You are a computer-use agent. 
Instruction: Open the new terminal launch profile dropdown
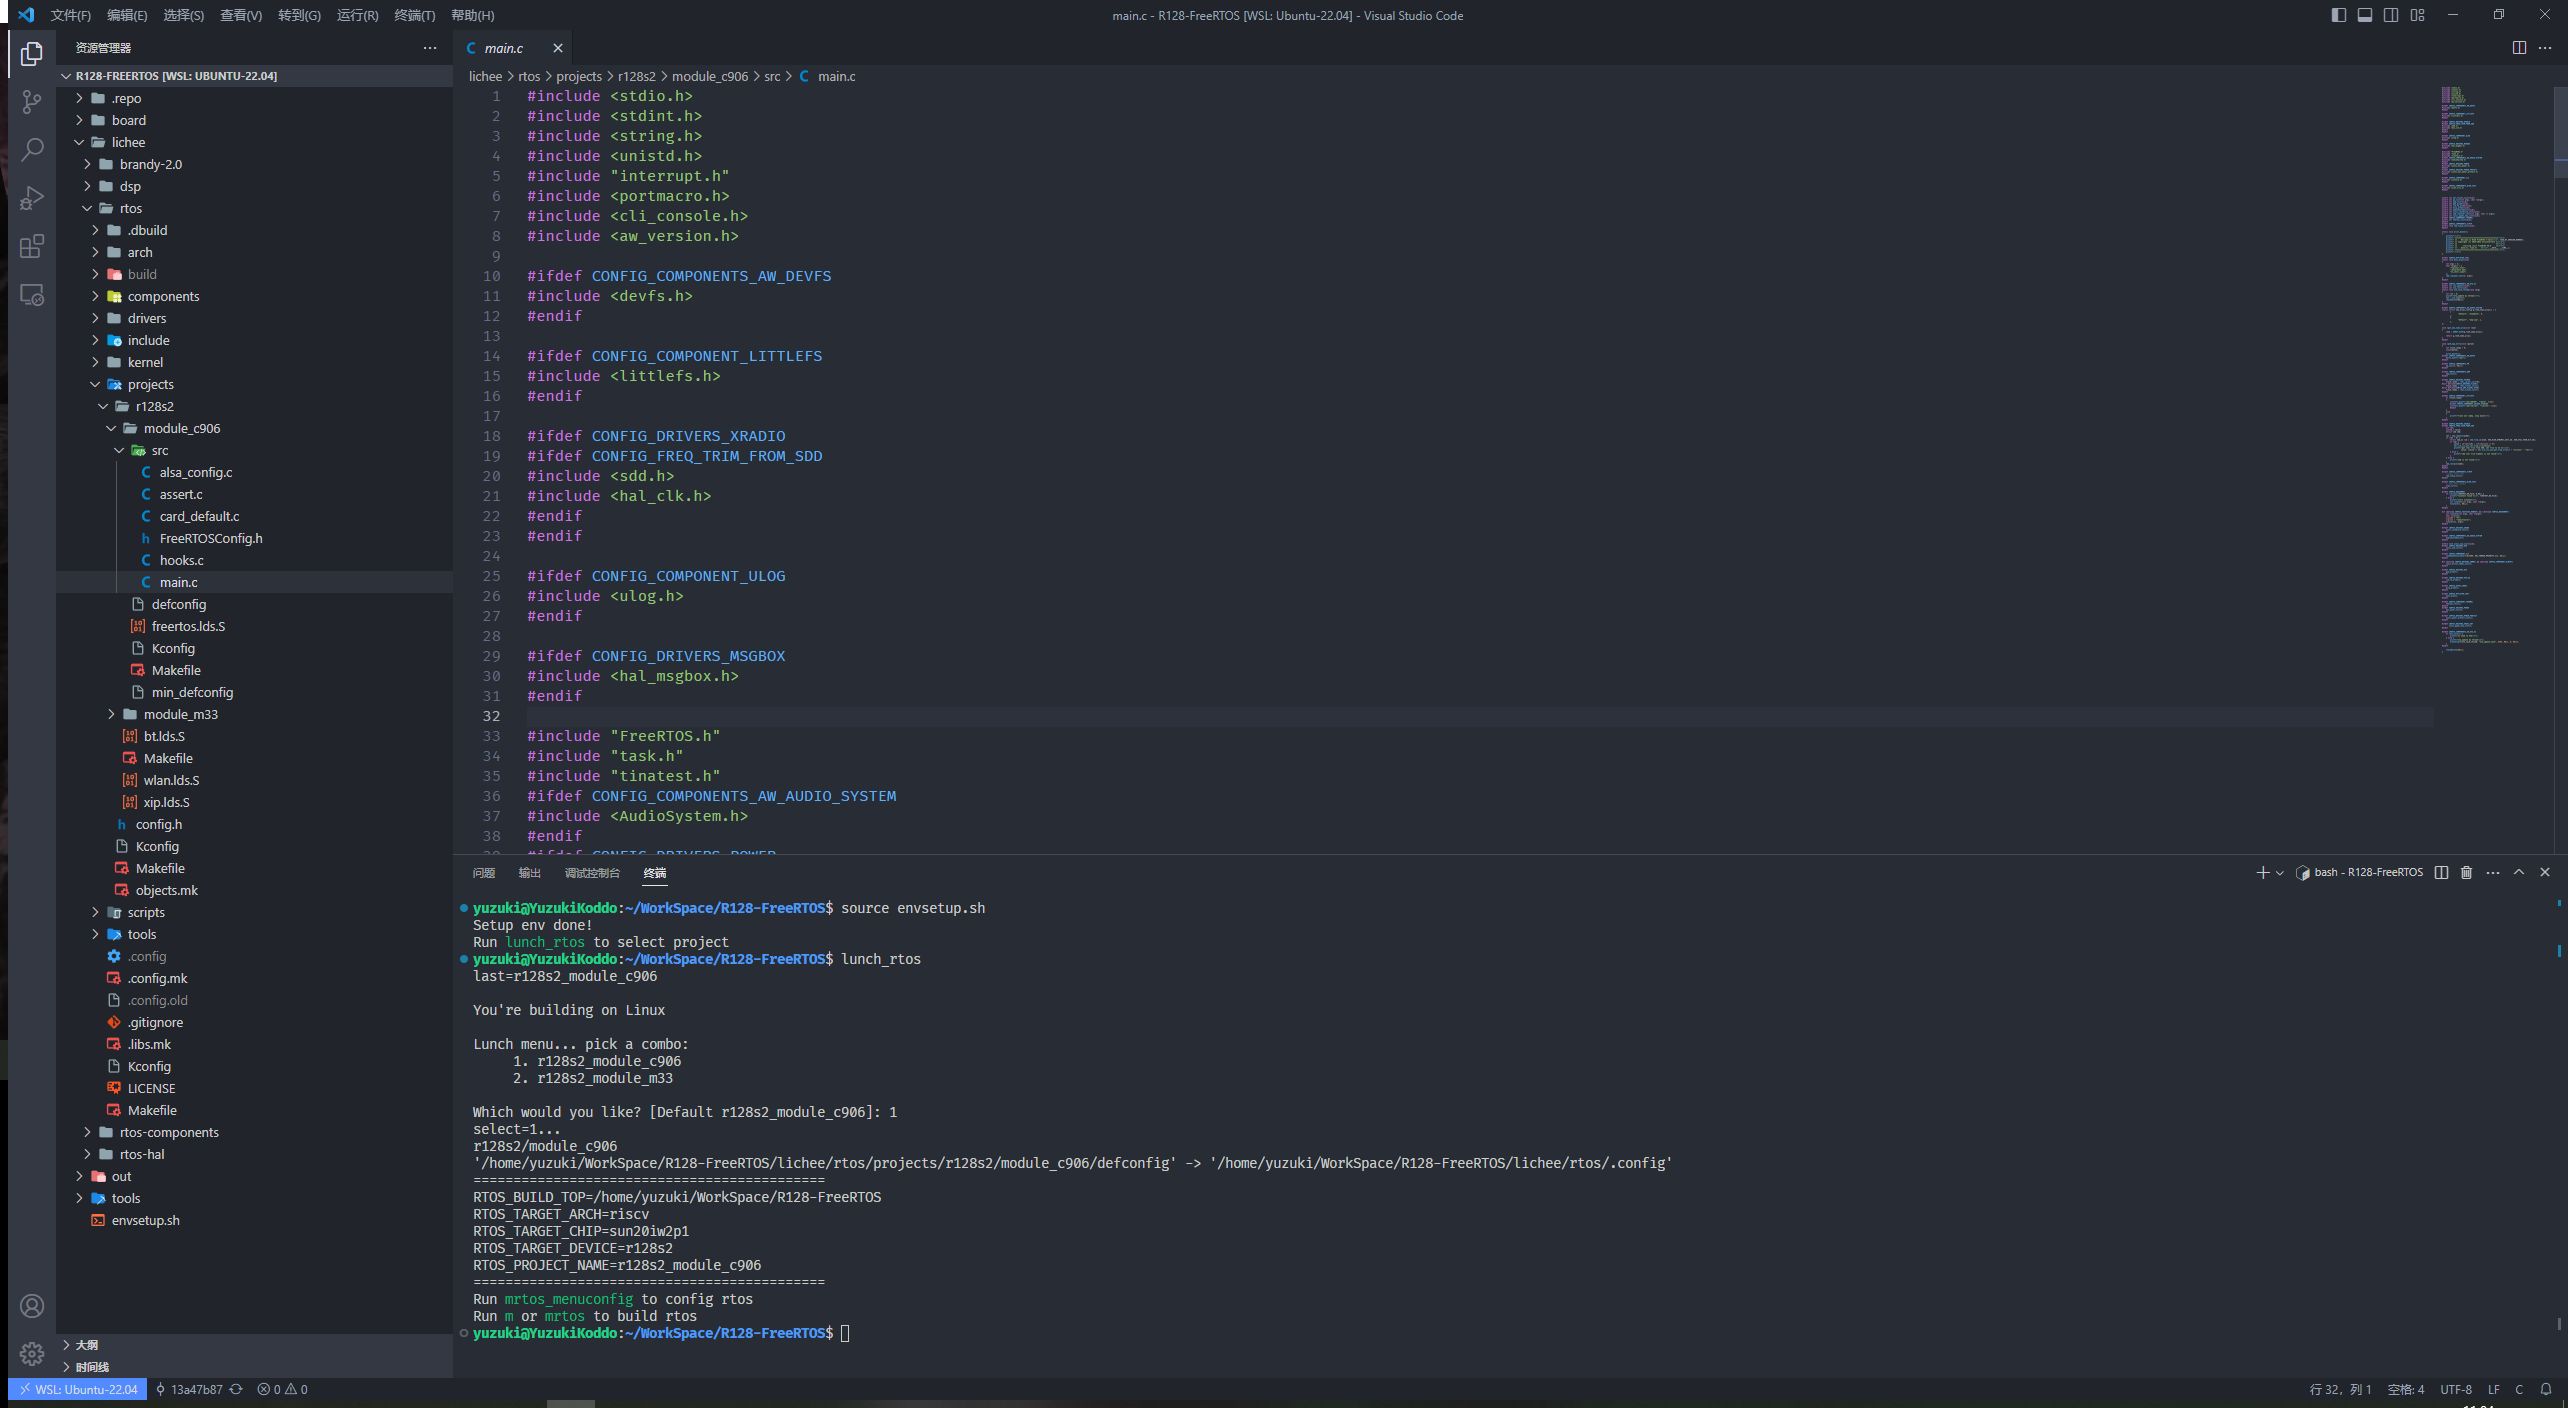2280,873
